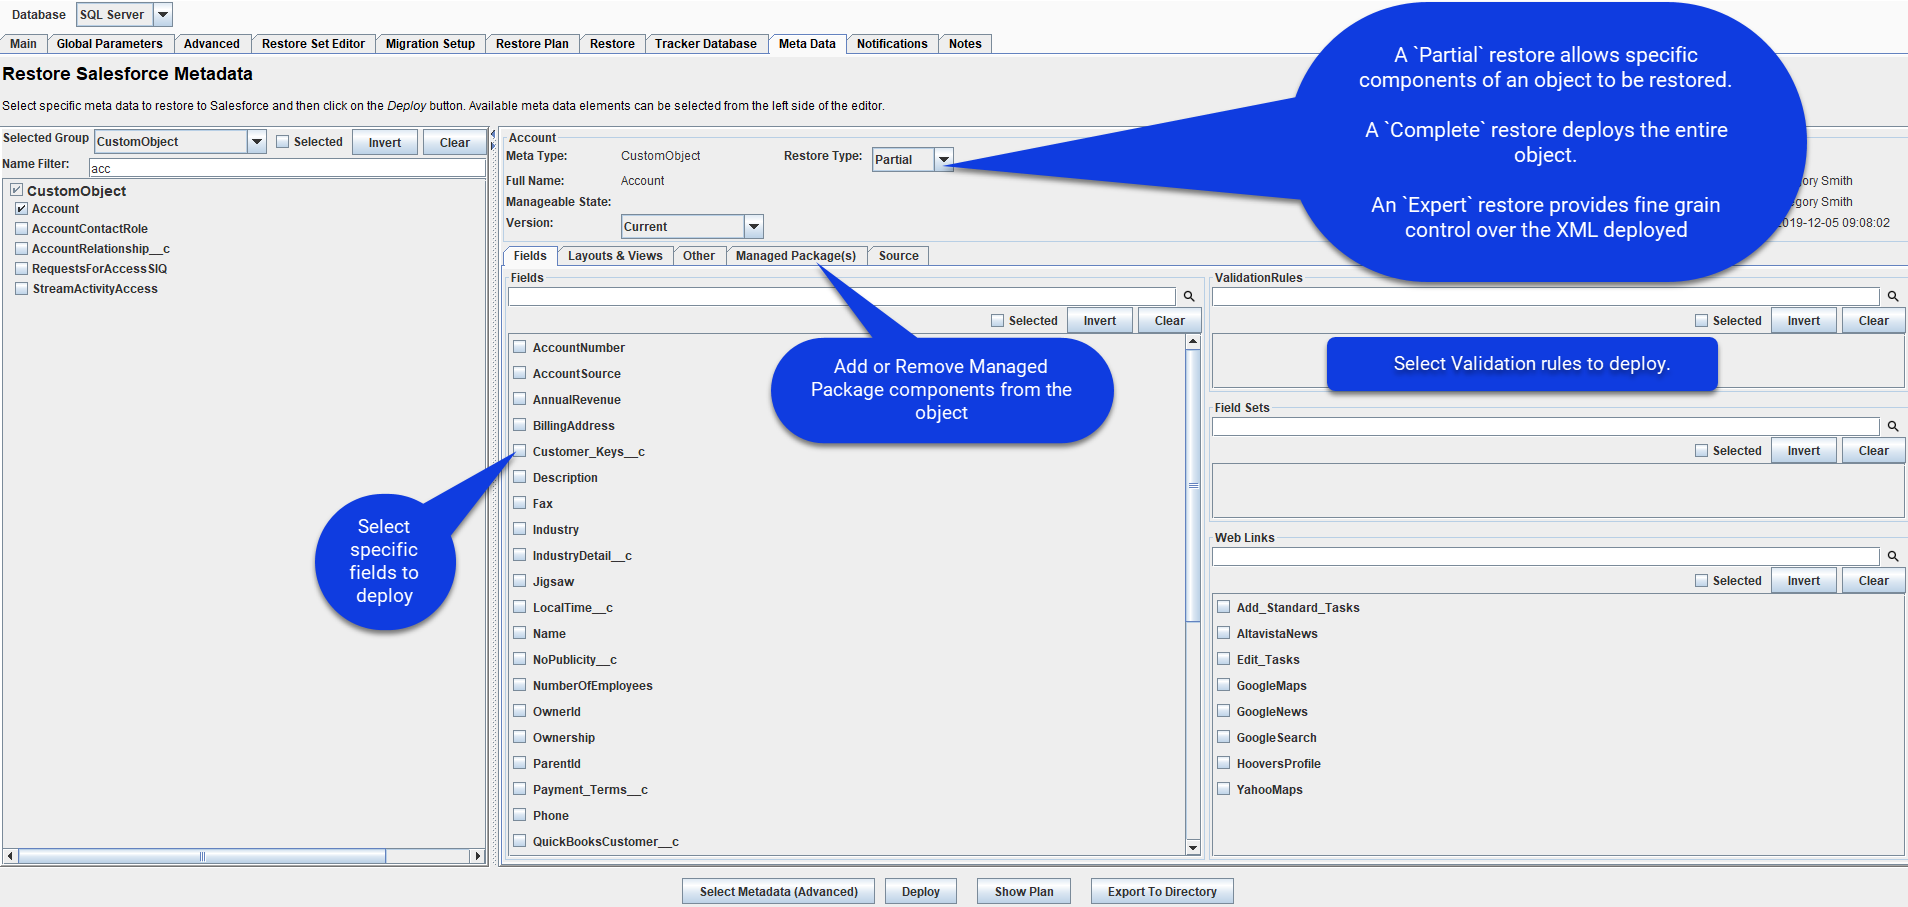
Task: Click the ValidationRules search input box
Action: [1546, 296]
